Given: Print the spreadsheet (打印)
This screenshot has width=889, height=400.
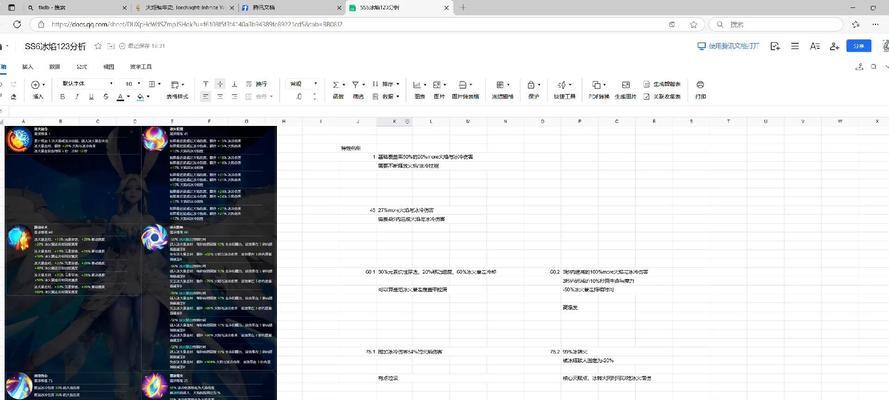Looking at the screenshot, I should 700,90.
